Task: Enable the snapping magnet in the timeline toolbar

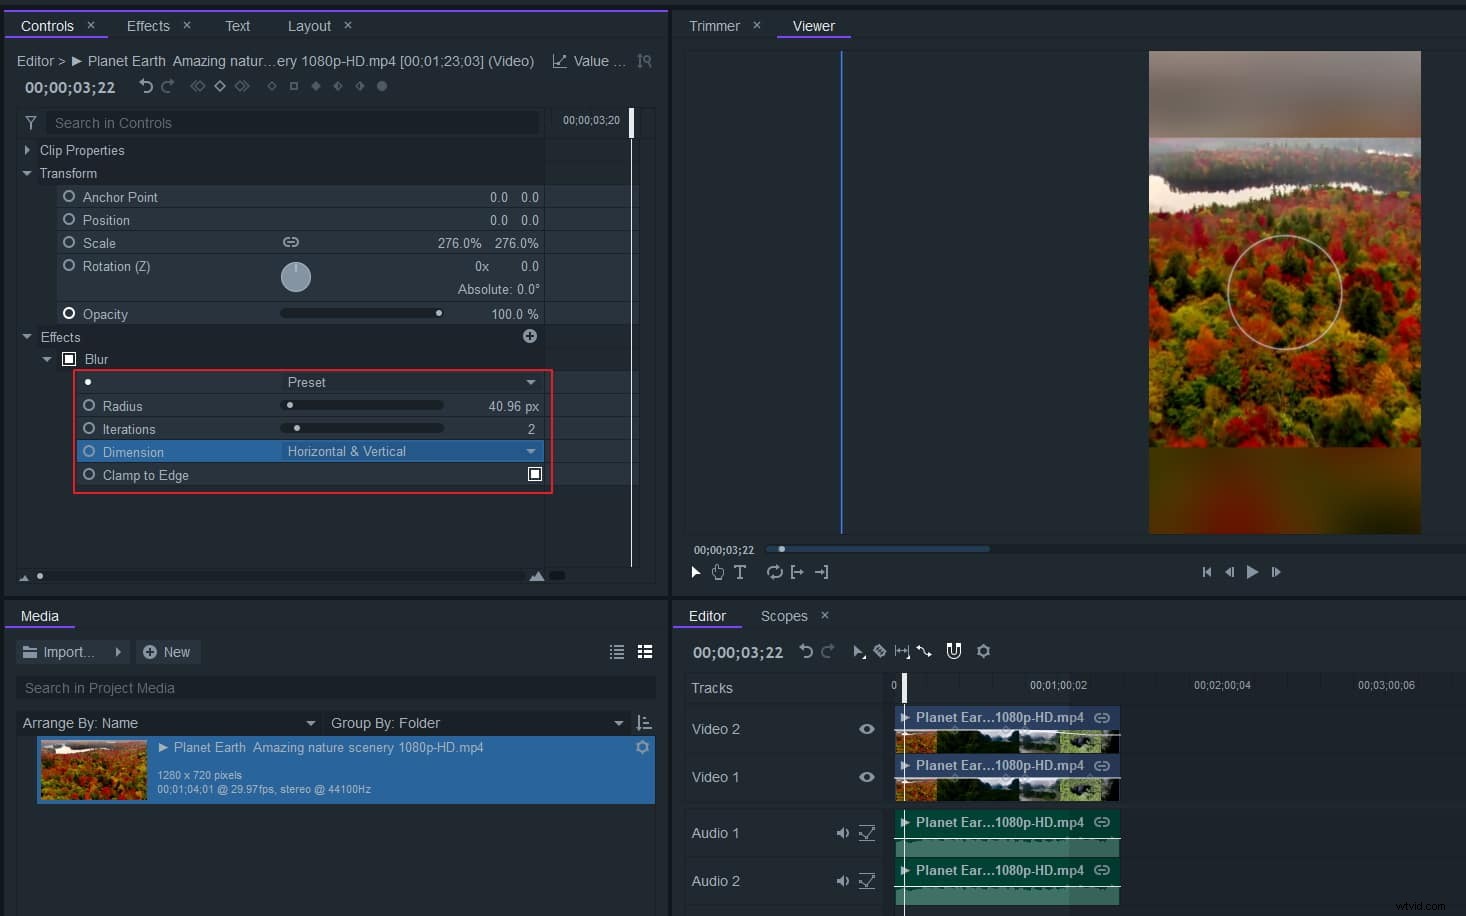Action: 953,651
